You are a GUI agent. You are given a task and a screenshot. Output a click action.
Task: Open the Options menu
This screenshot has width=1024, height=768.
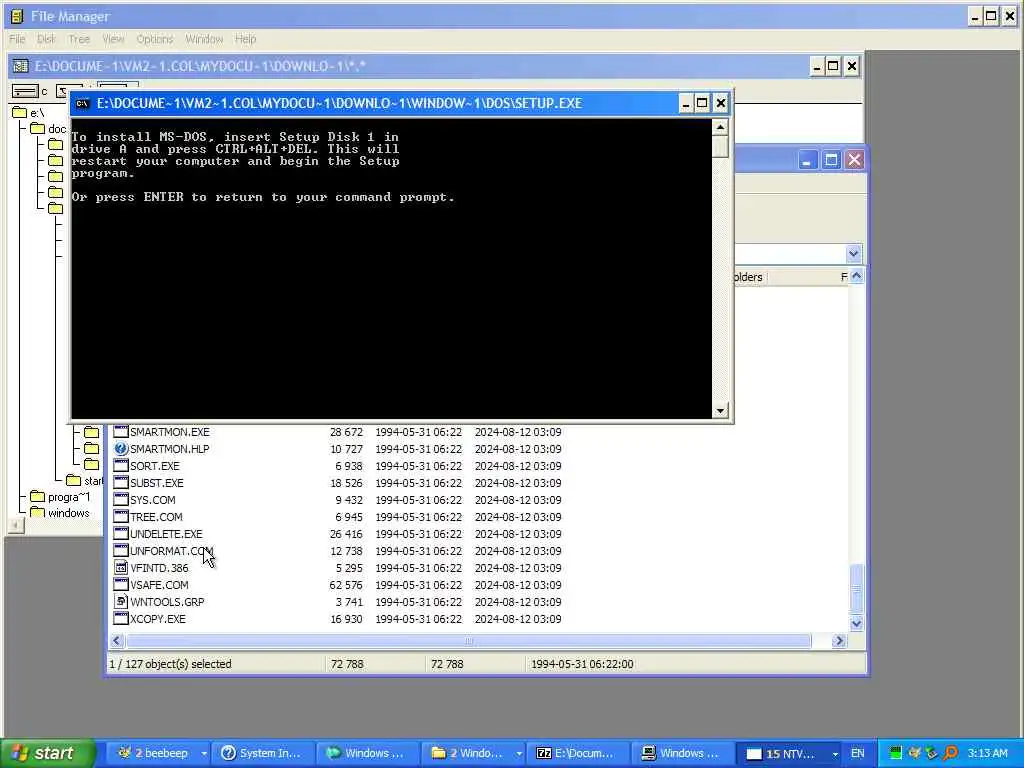click(155, 39)
